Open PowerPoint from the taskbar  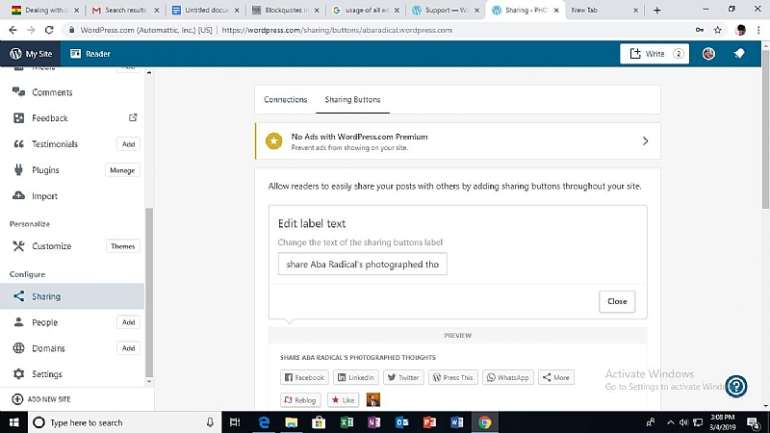tap(429, 422)
